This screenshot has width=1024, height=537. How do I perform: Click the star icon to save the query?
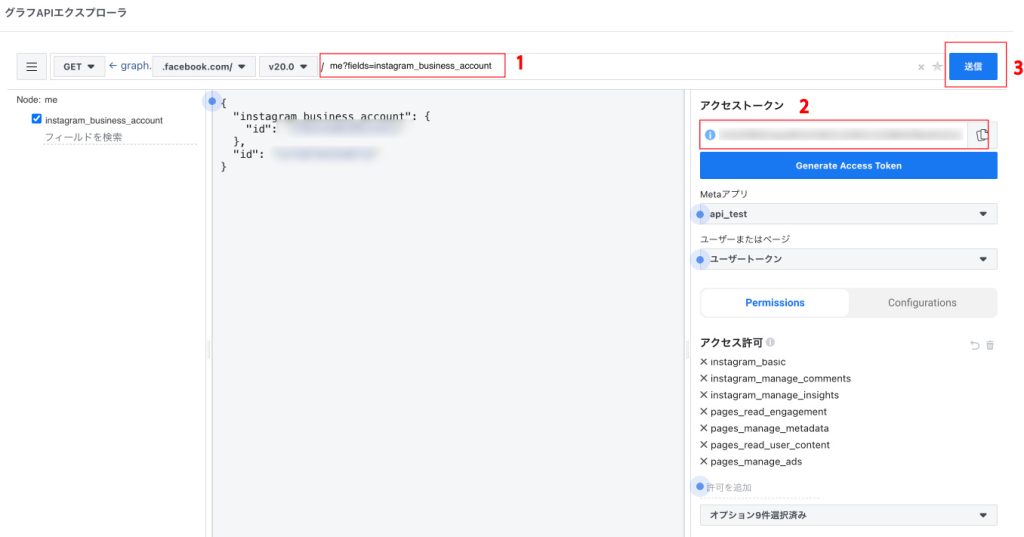tap(937, 67)
